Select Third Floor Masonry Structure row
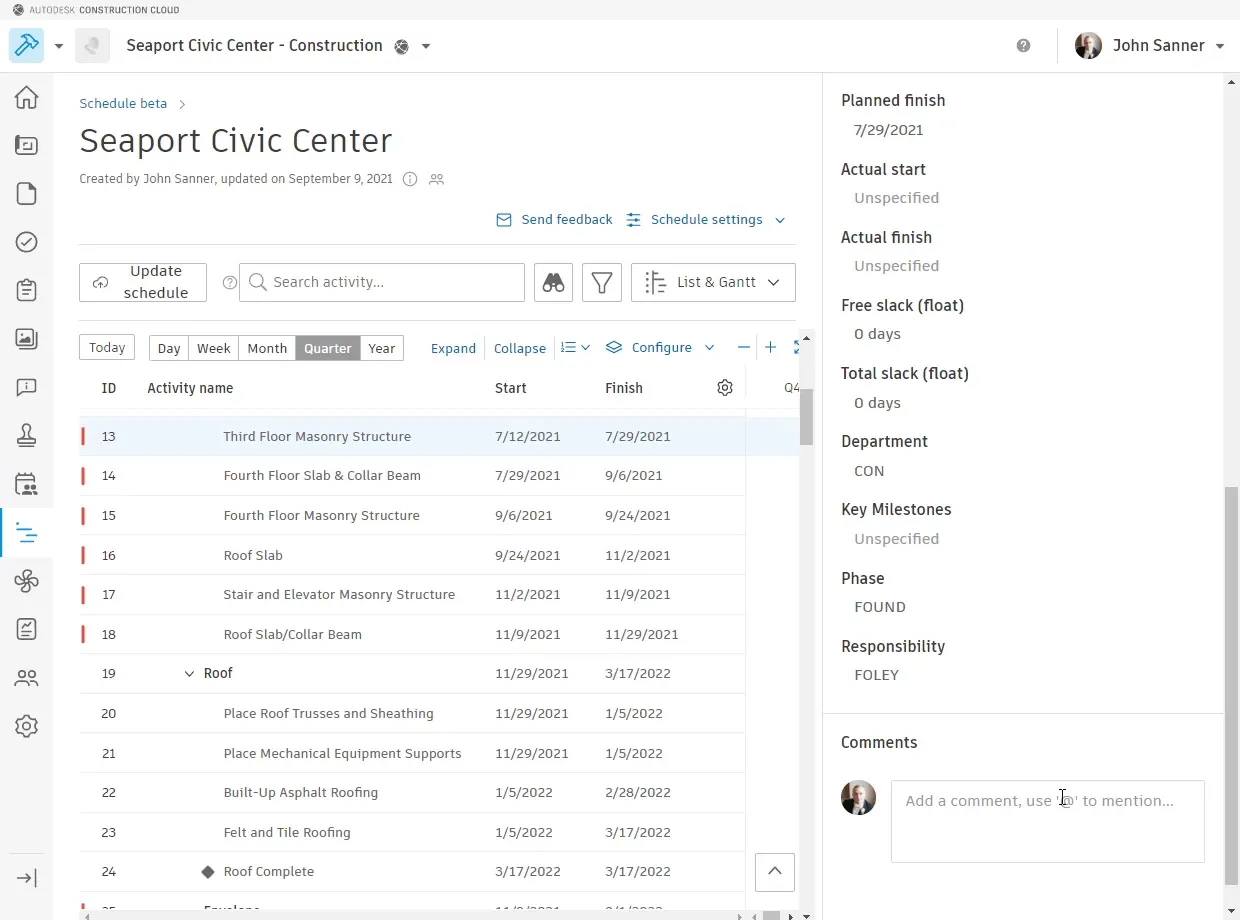Viewport: 1240px width, 920px height. pyautogui.click(x=412, y=437)
